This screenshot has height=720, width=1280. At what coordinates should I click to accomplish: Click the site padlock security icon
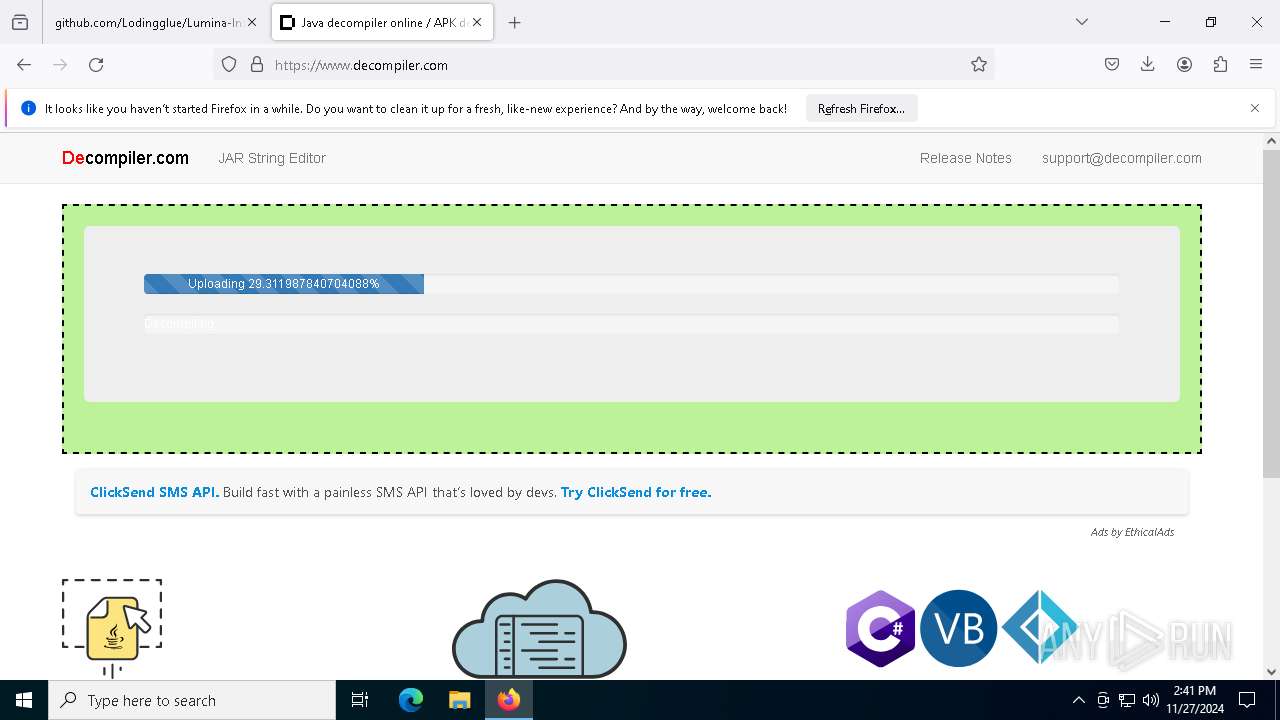click(257, 64)
